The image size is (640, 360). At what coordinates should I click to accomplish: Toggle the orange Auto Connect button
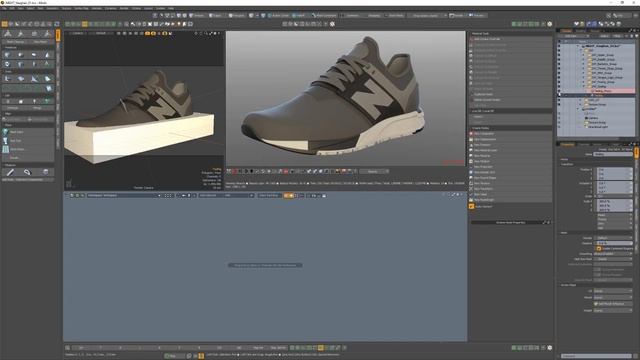[x=471, y=207]
